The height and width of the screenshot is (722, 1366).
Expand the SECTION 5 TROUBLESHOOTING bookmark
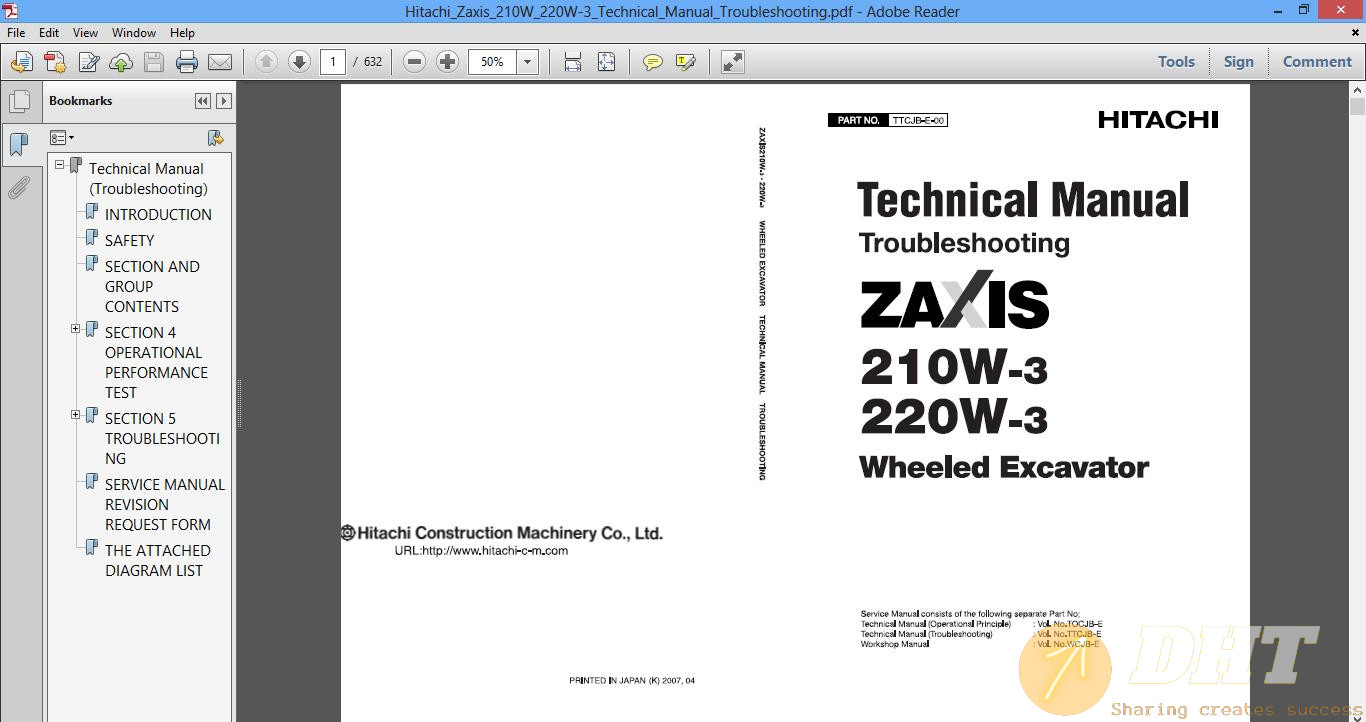click(76, 414)
